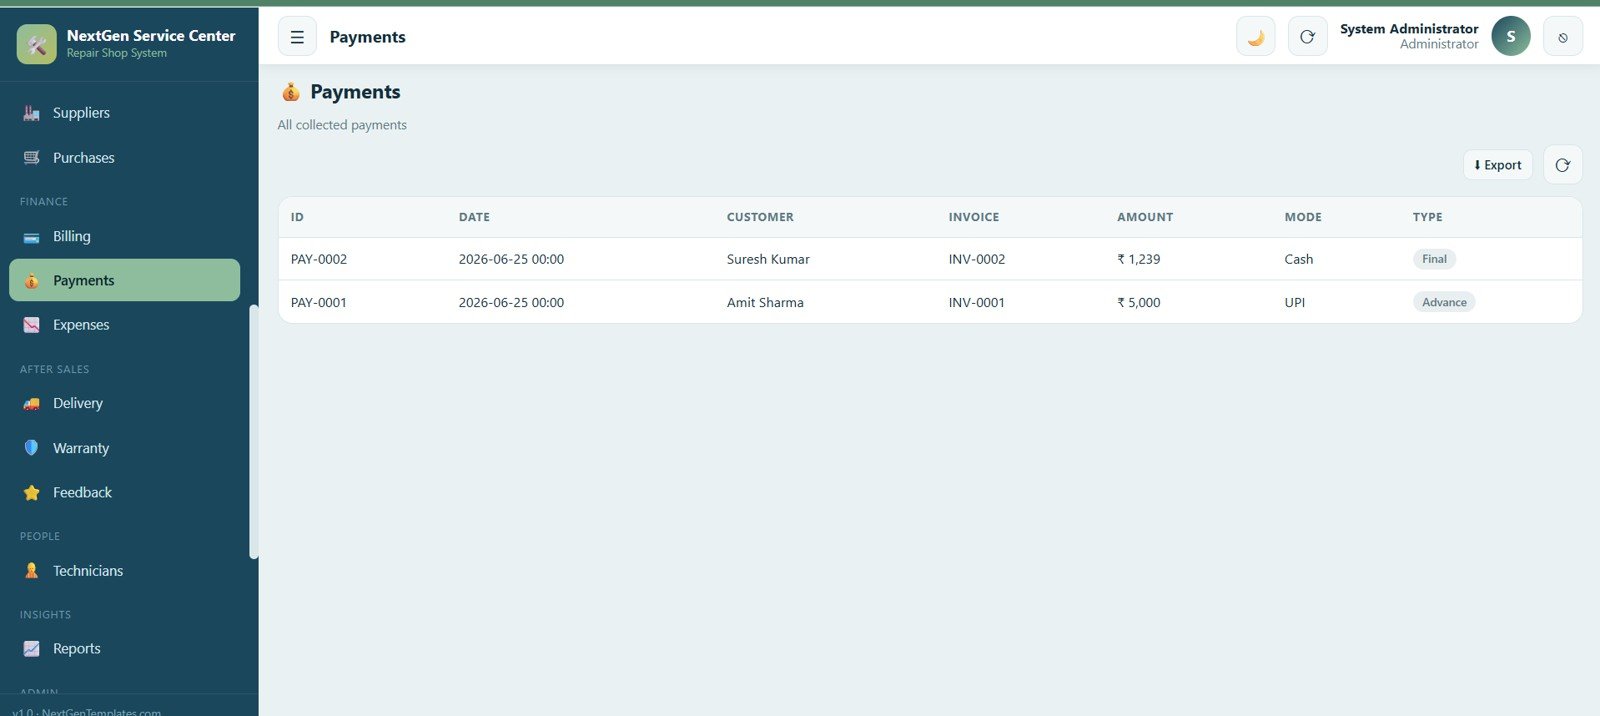Click the MODE column header
Screen dimensions: 1600x716
[1303, 217]
